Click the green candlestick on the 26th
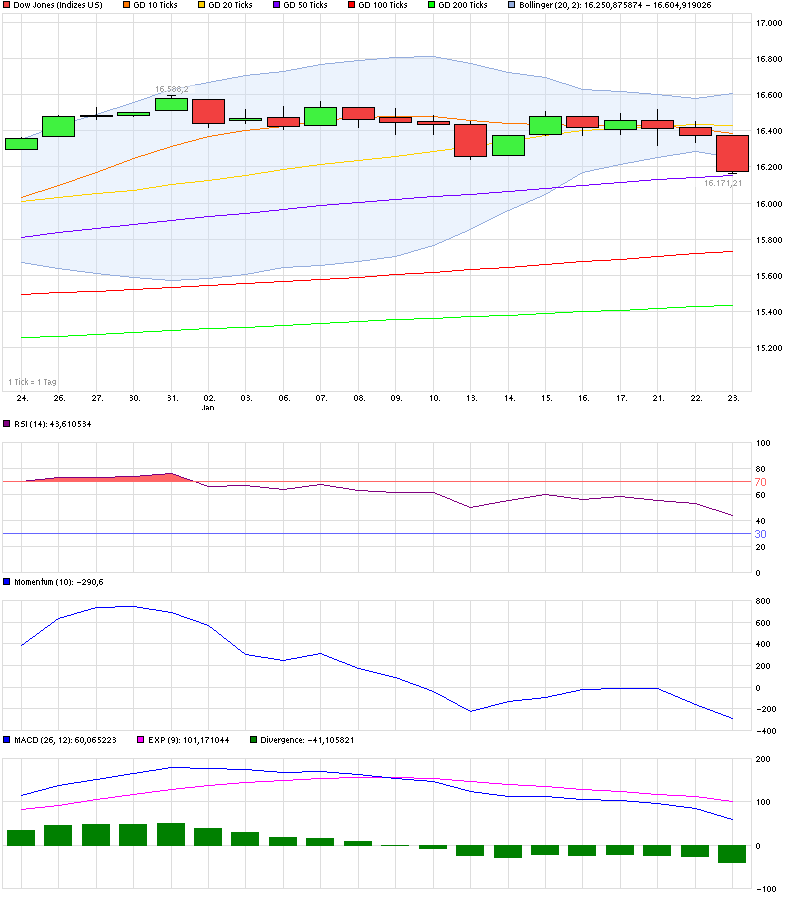This screenshot has height=898, width=792. coord(58,127)
